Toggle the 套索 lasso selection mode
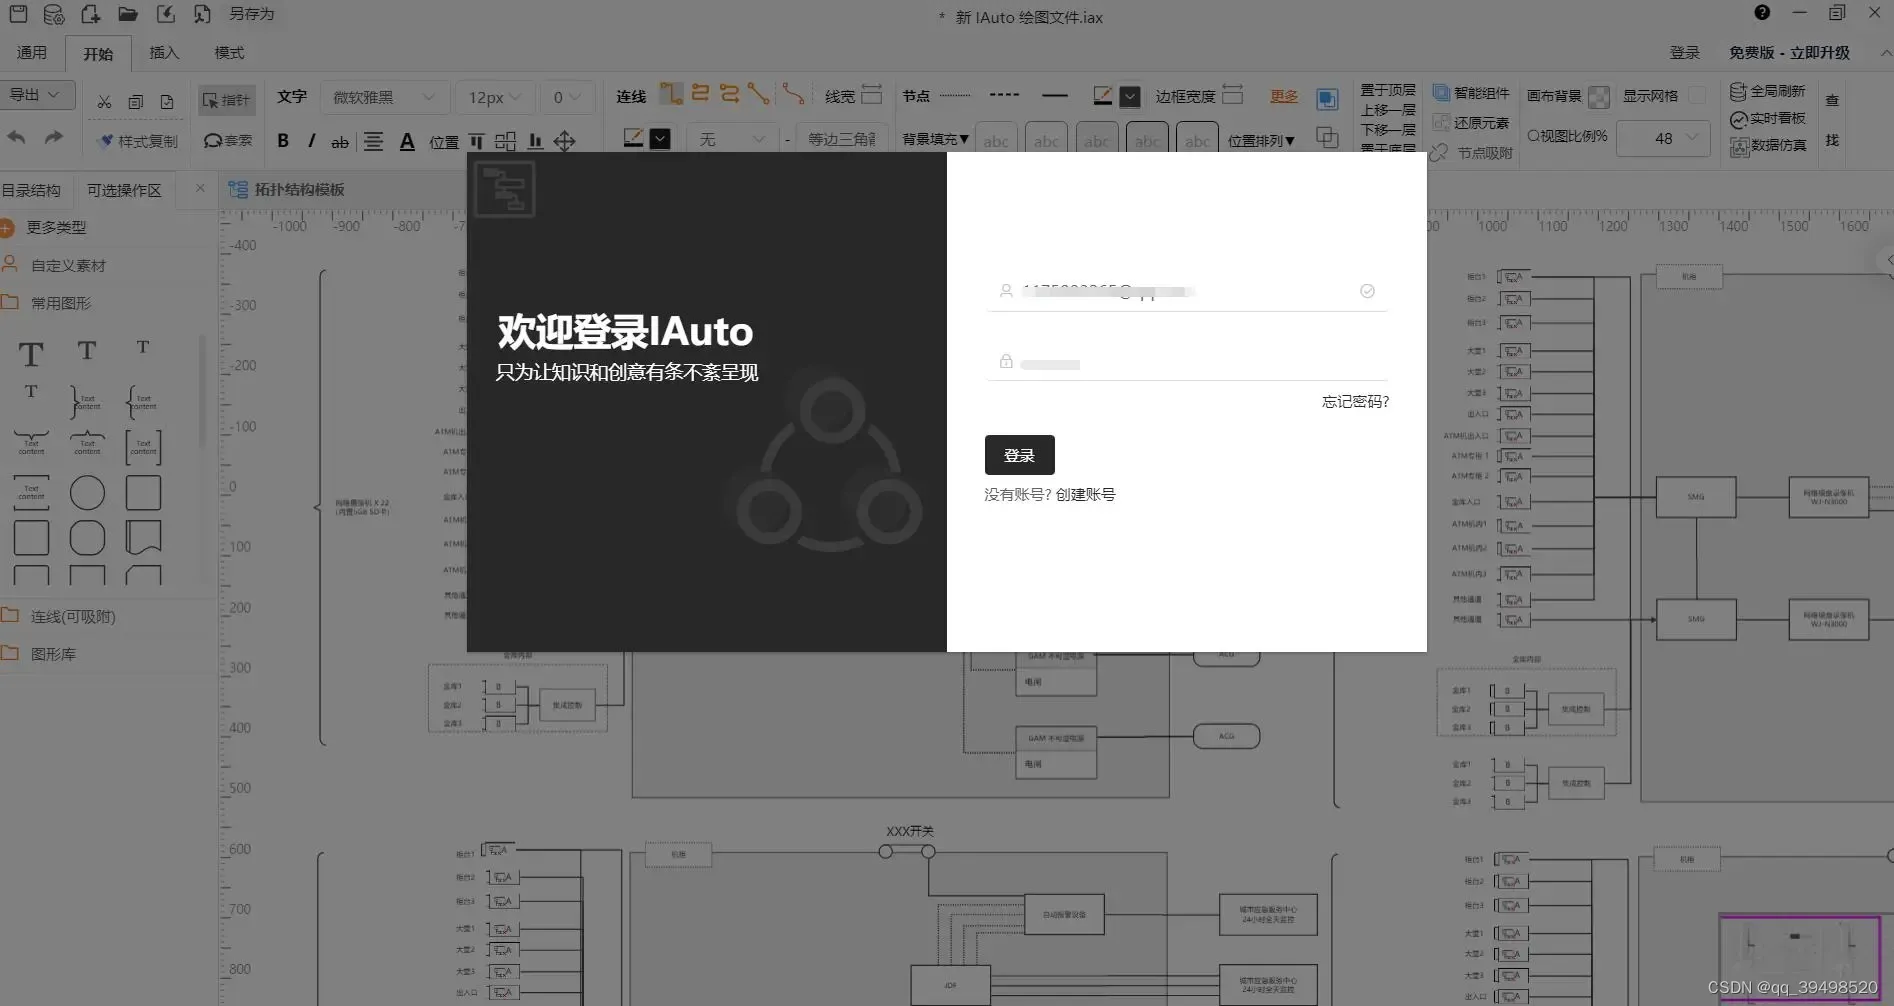The image size is (1894, 1006). [x=228, y=141]
